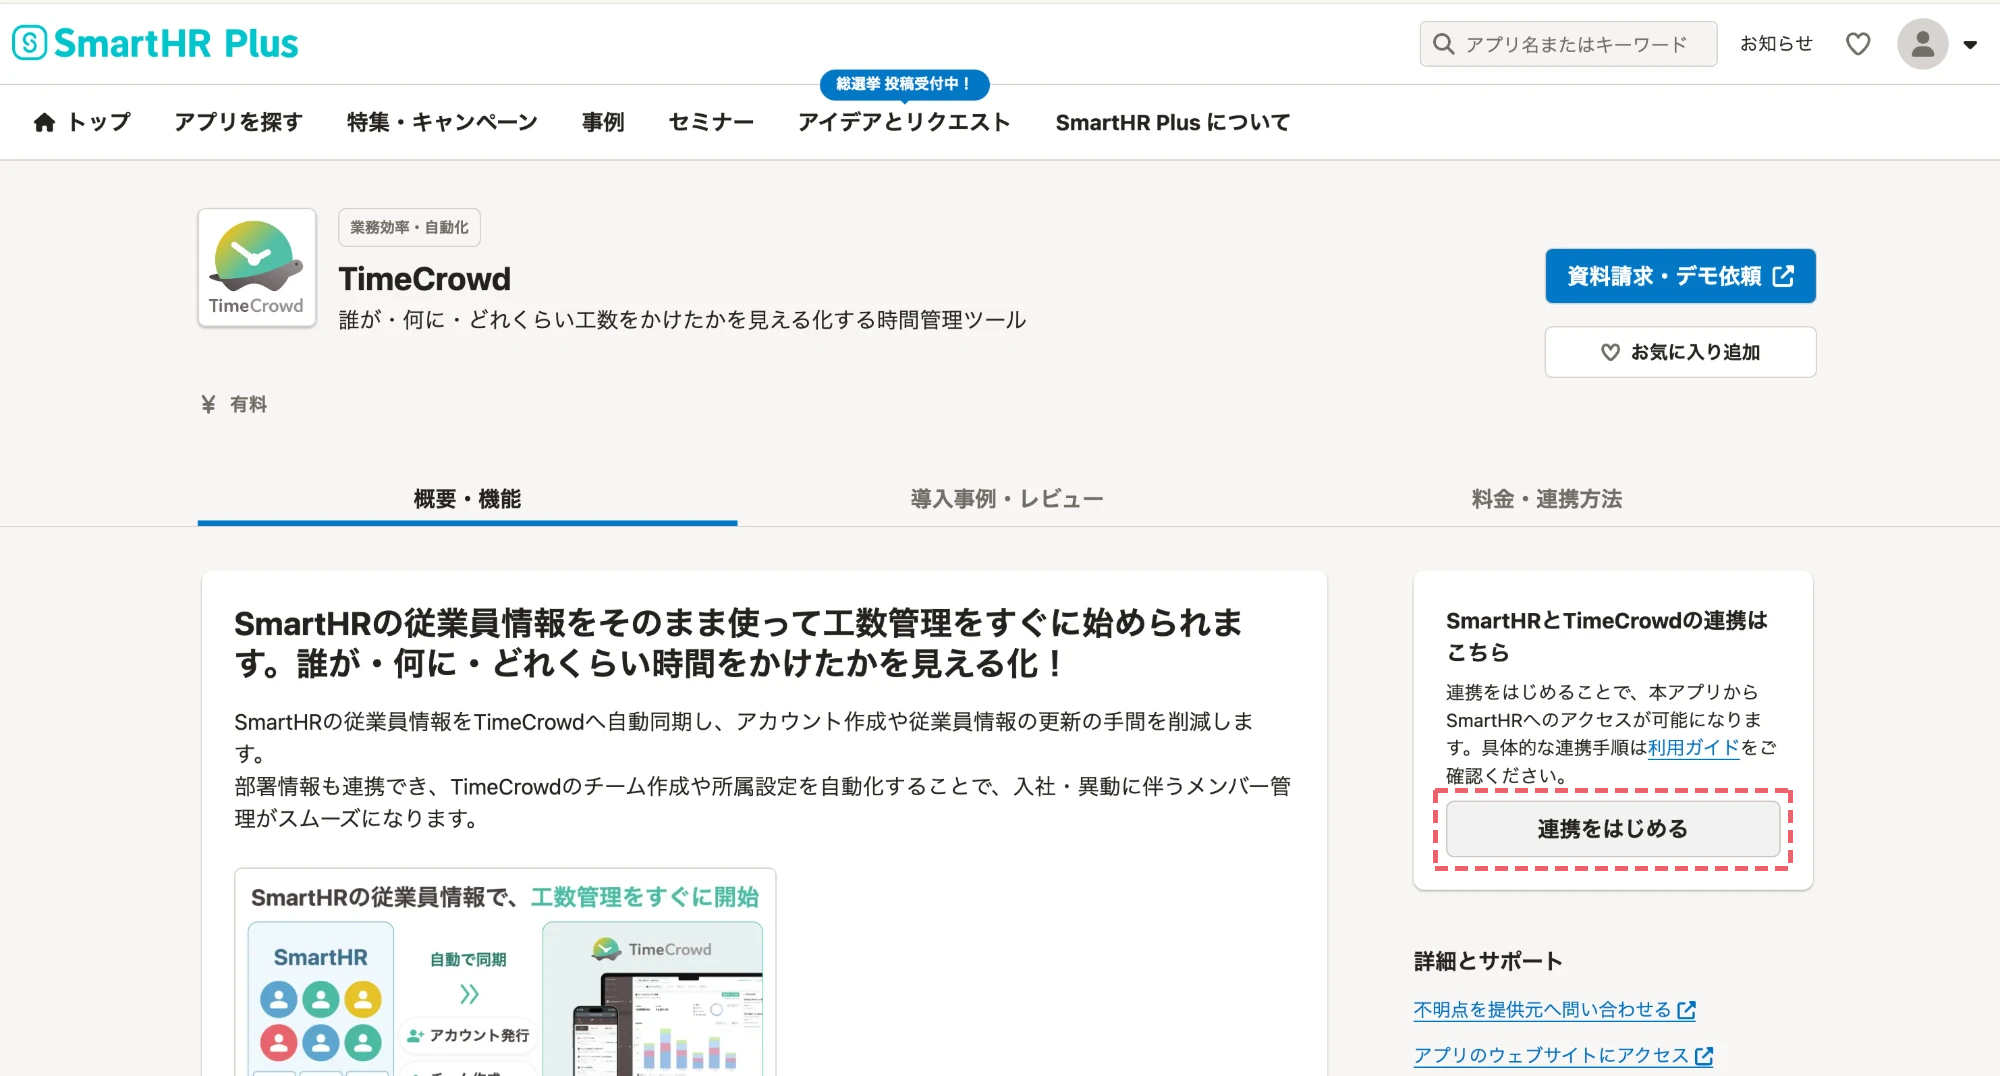Switch to 料金・連携方法 tab
This screenshot has width=2000, height=1076.
click(x=1546, y=499)
